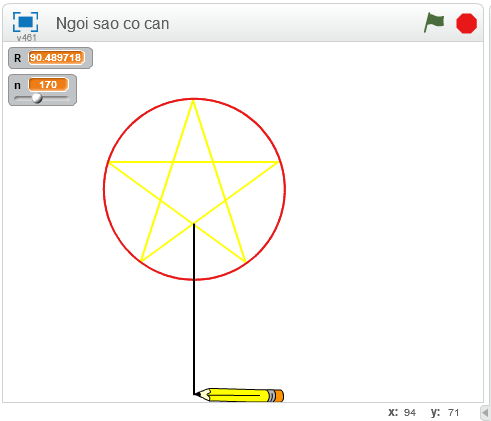Start the project with the green flag

coord(434,23)
